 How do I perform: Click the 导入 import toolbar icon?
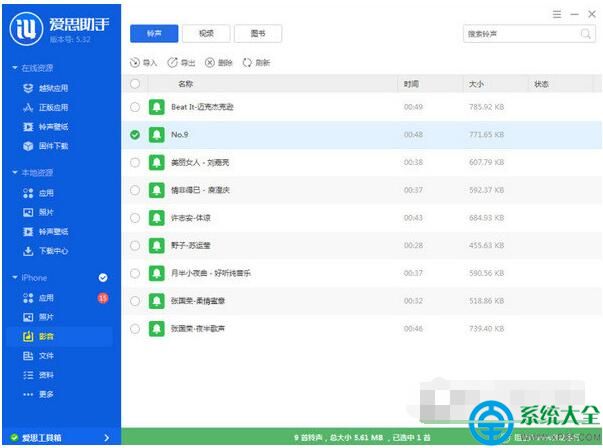pyautogui.click(x=135, y=63)
